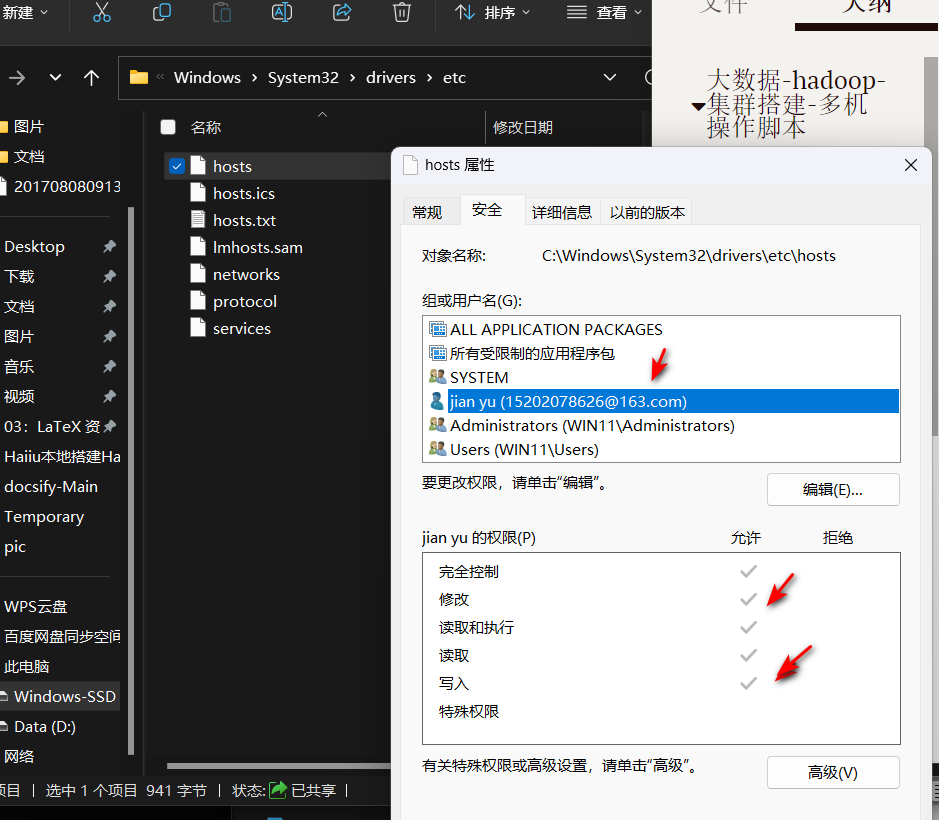Select the hosts.ics file in the list

click(243, 193)
